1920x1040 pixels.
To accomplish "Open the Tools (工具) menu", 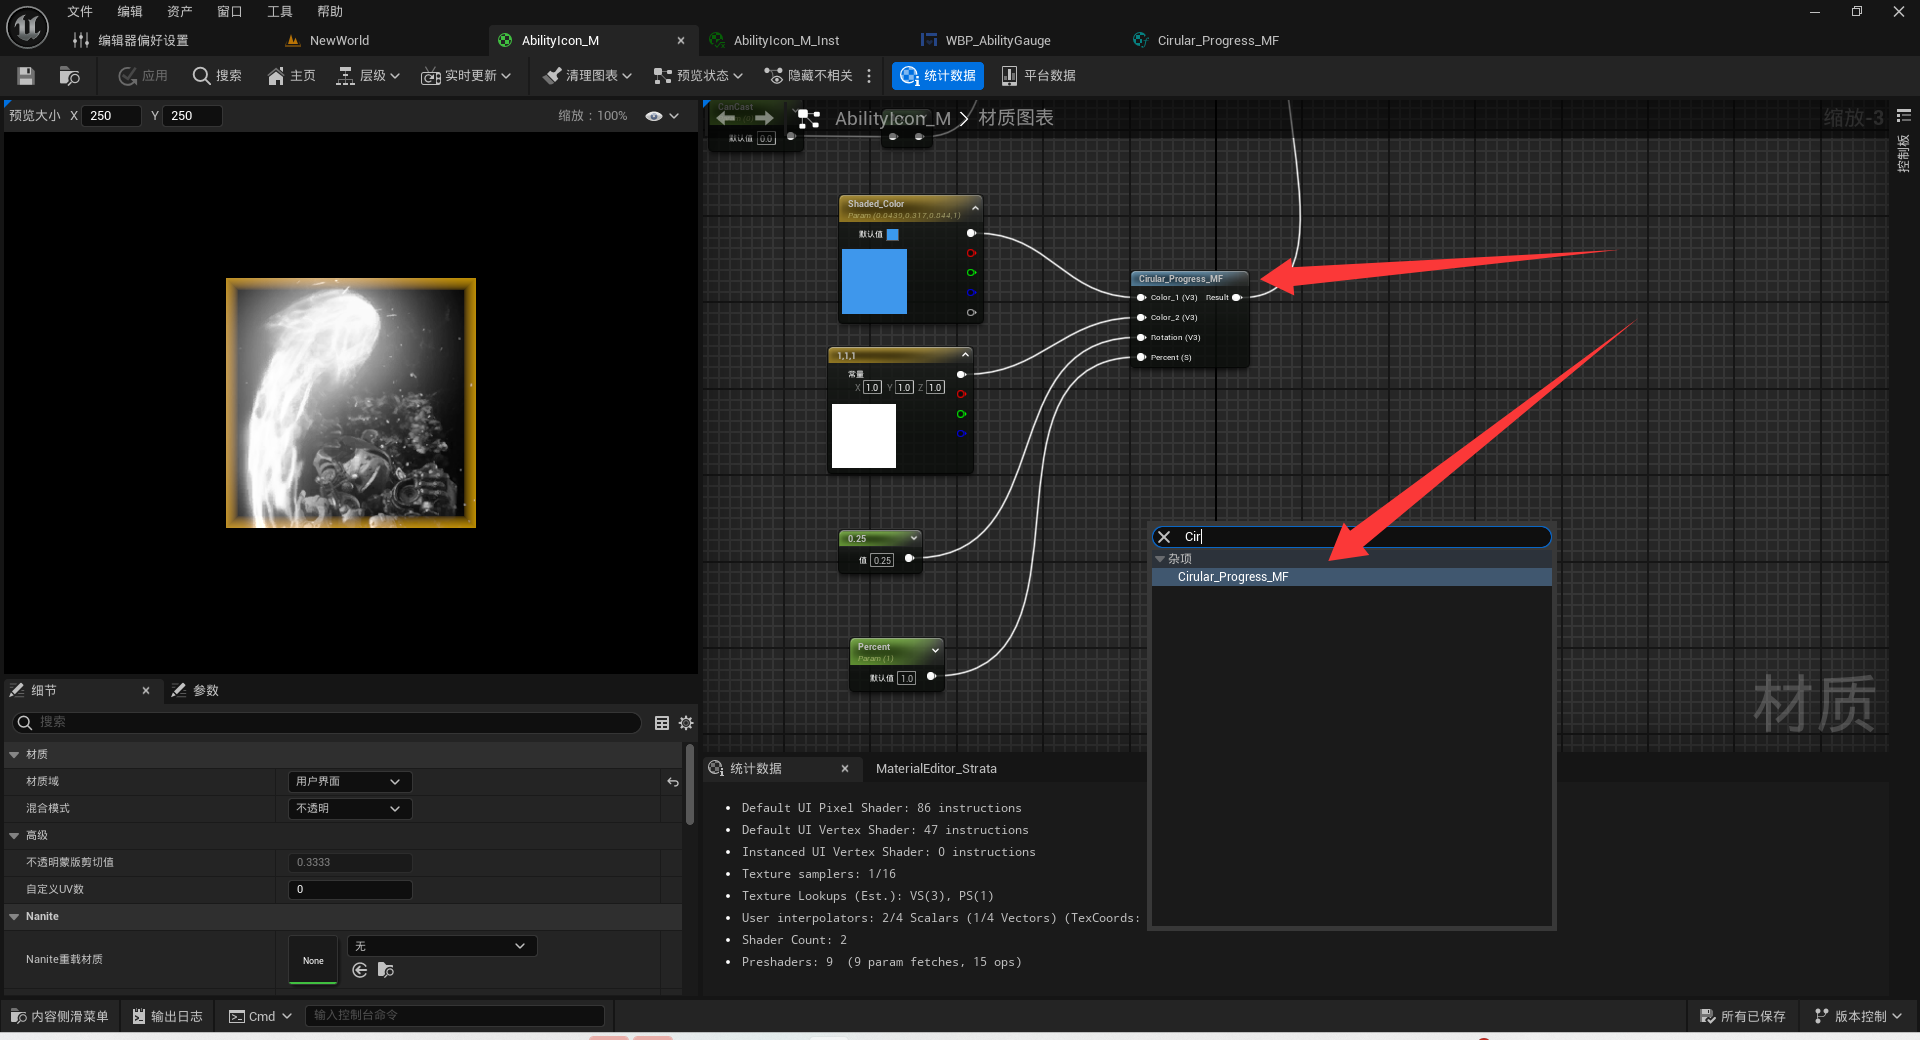I will point(280,12).
